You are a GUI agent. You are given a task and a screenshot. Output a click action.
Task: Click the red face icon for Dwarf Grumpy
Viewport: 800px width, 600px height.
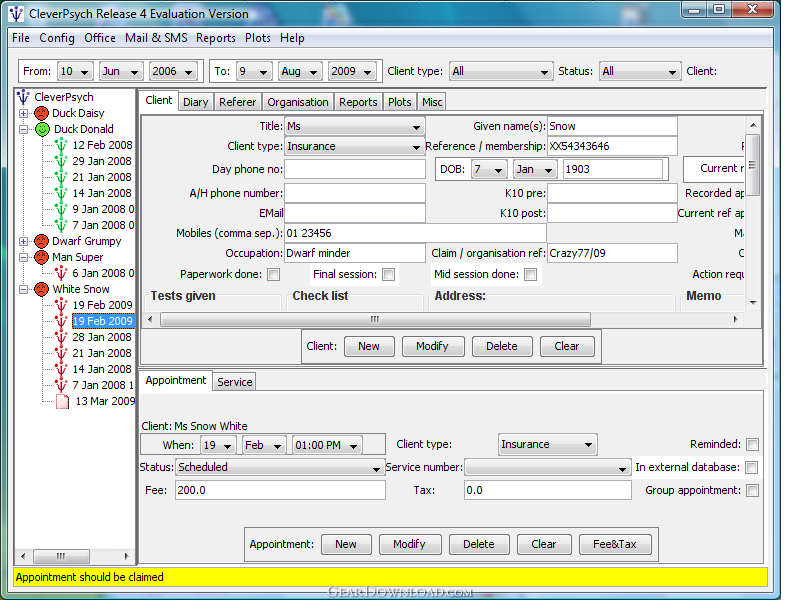[42, 241]
